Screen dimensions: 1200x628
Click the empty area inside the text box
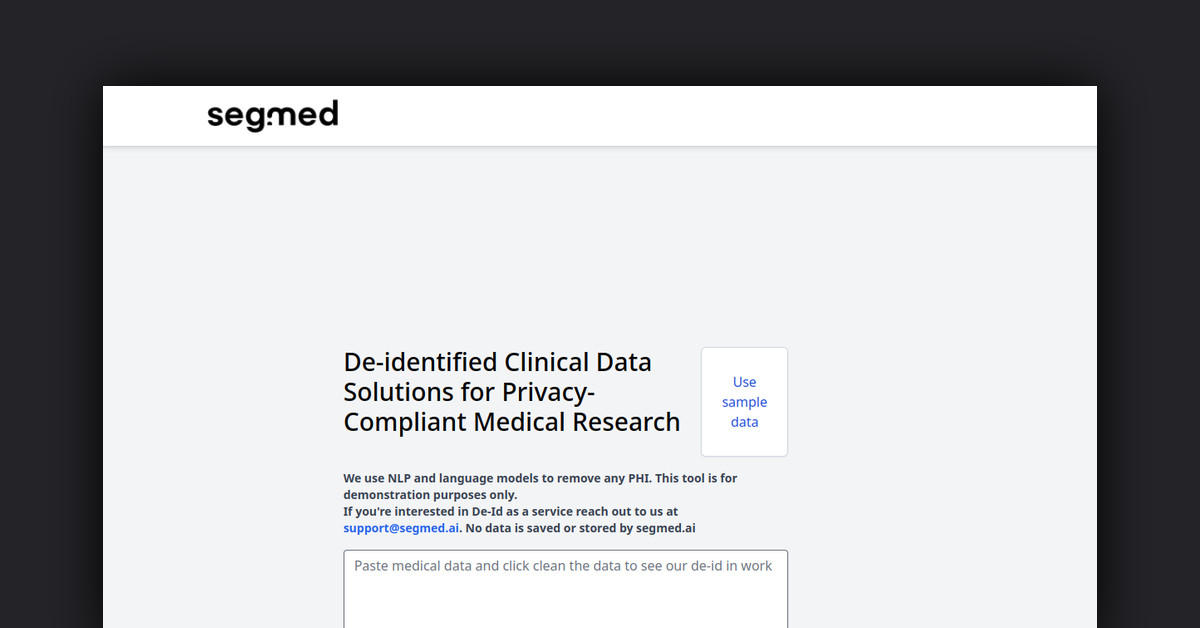click(x=565, y=605)
